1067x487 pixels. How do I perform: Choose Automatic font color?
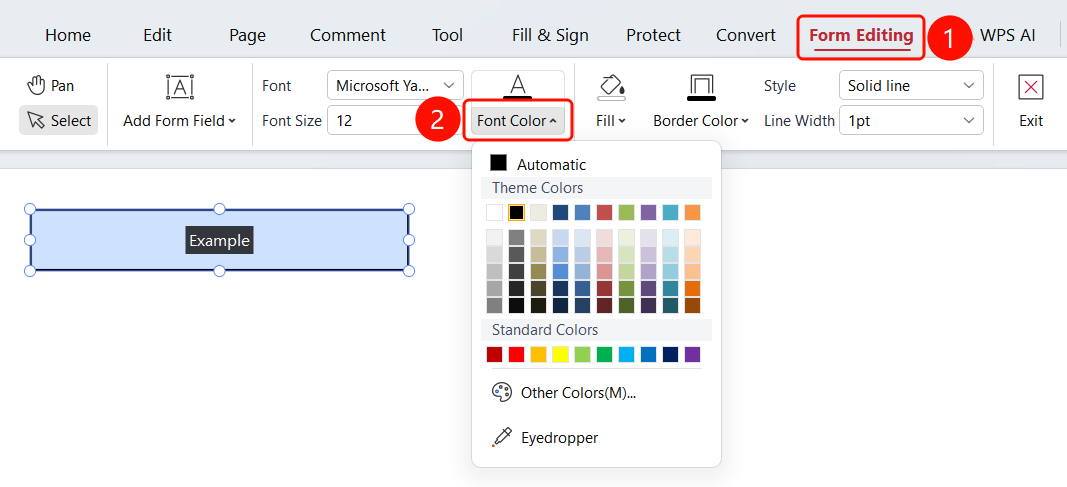[538, 164]
